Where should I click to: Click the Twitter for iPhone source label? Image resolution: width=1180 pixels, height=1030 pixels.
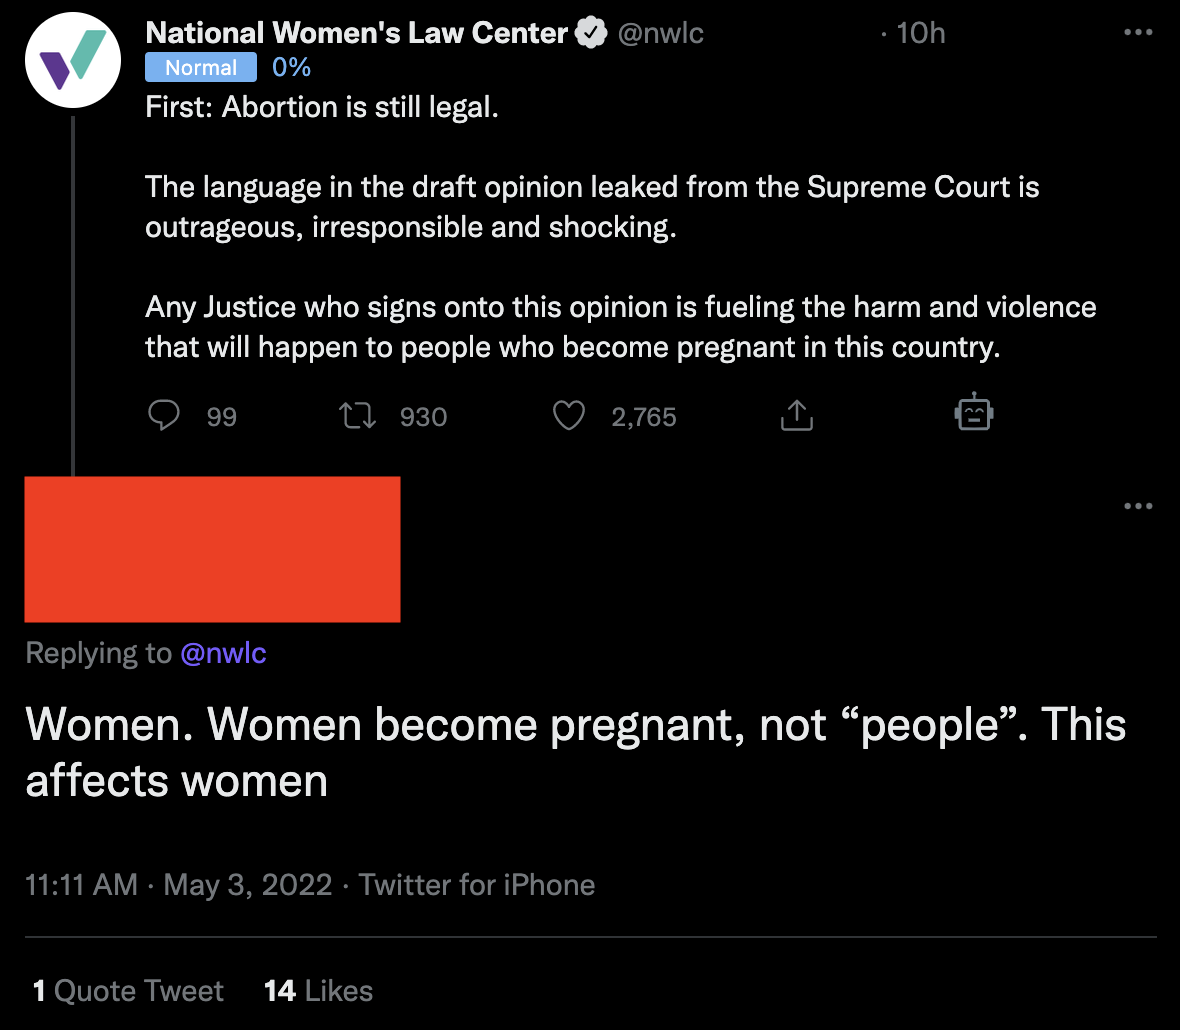point(477,885)
